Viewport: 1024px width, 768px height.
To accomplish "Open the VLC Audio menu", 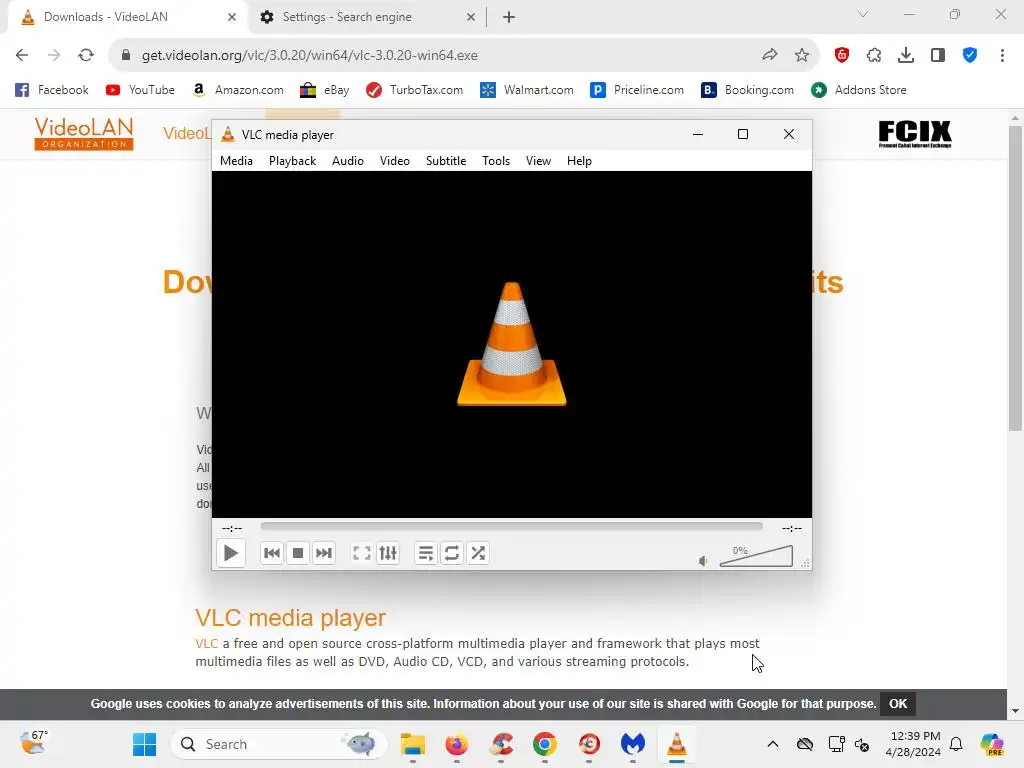I will [347, 161].
